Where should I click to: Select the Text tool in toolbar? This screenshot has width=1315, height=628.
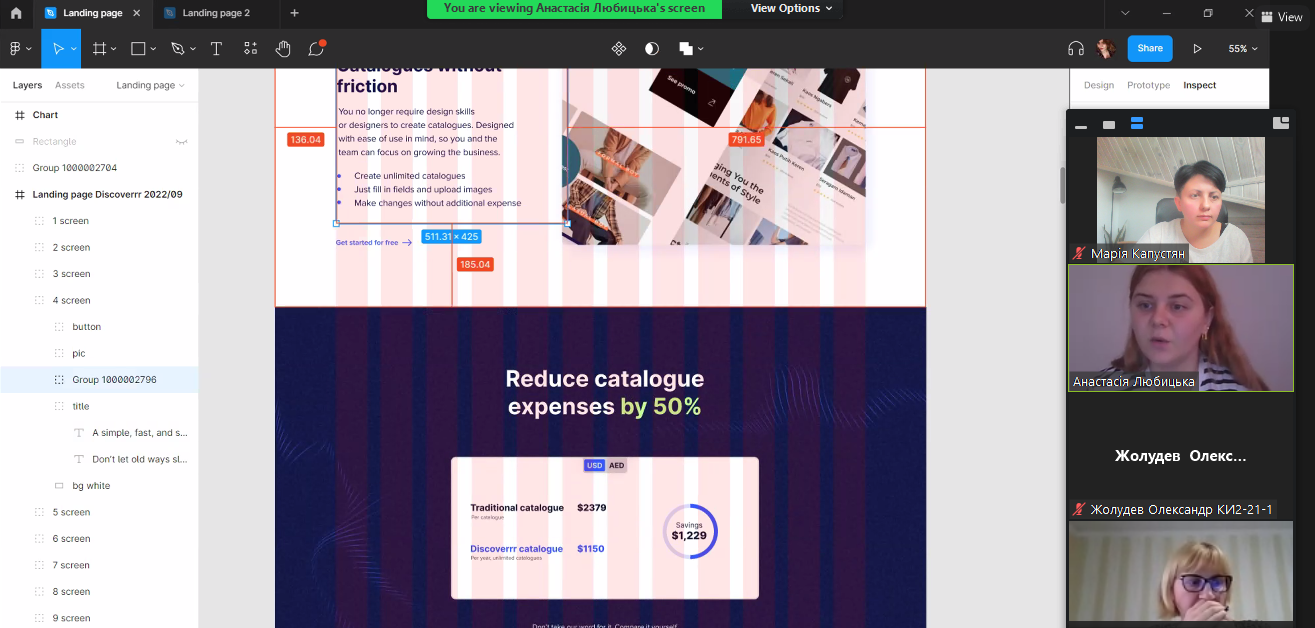click(x=216, y=48)
